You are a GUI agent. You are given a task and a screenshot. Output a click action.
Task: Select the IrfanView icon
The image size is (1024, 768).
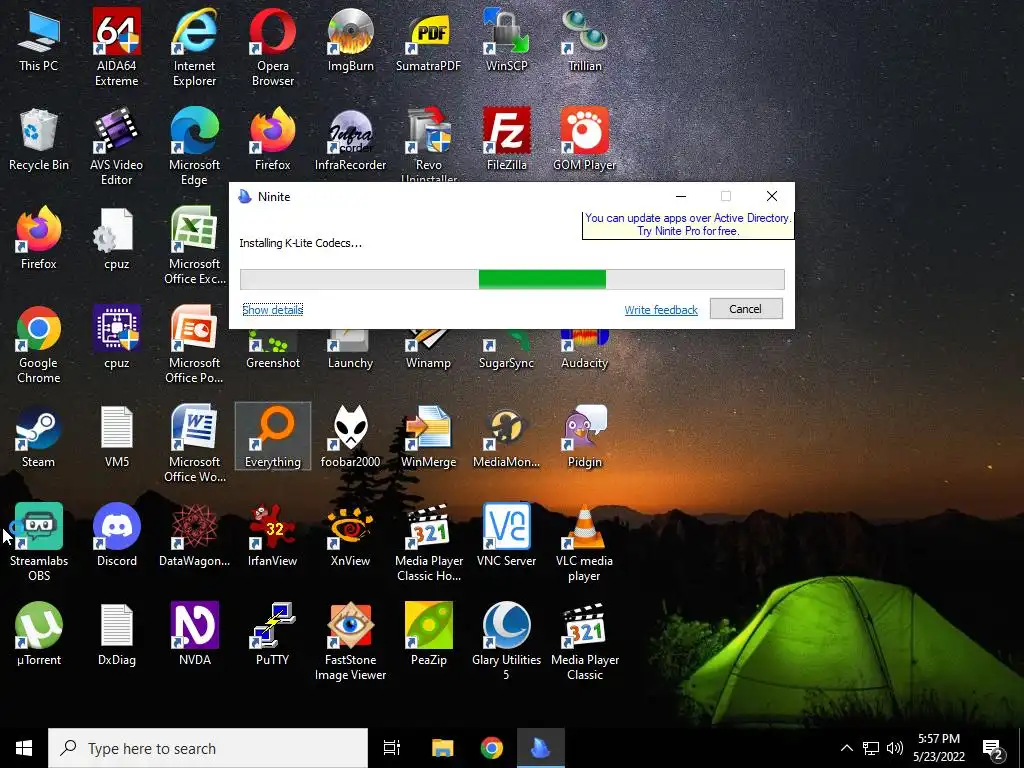(273, 536)
